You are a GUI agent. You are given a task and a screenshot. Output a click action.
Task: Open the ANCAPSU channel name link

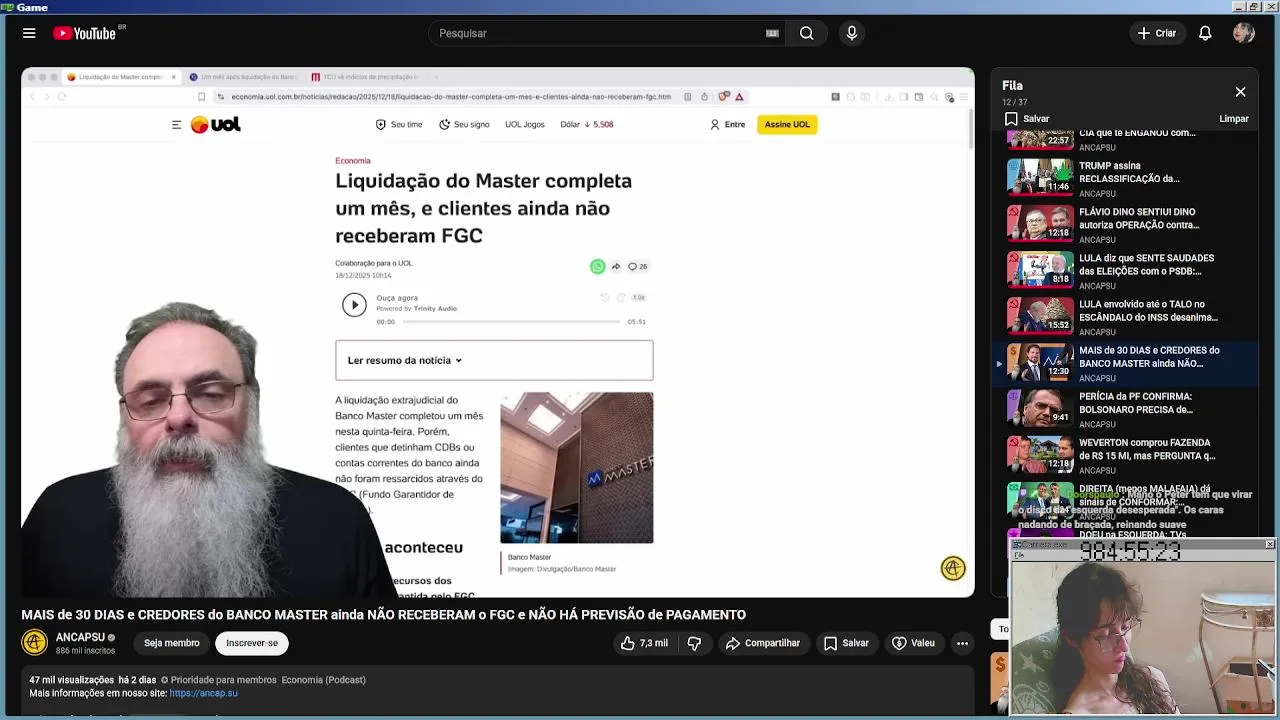point(80,637)
